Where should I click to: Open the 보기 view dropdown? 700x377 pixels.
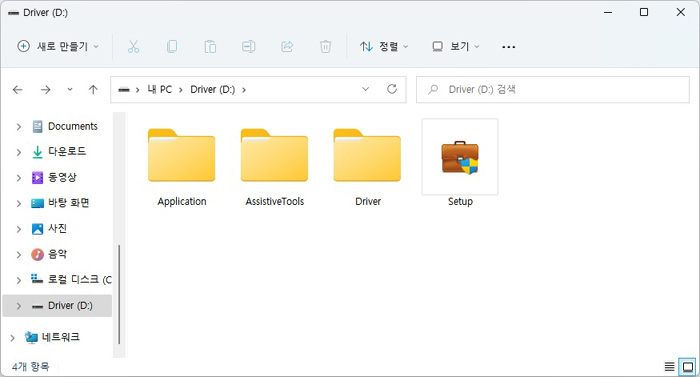[456, 46]
